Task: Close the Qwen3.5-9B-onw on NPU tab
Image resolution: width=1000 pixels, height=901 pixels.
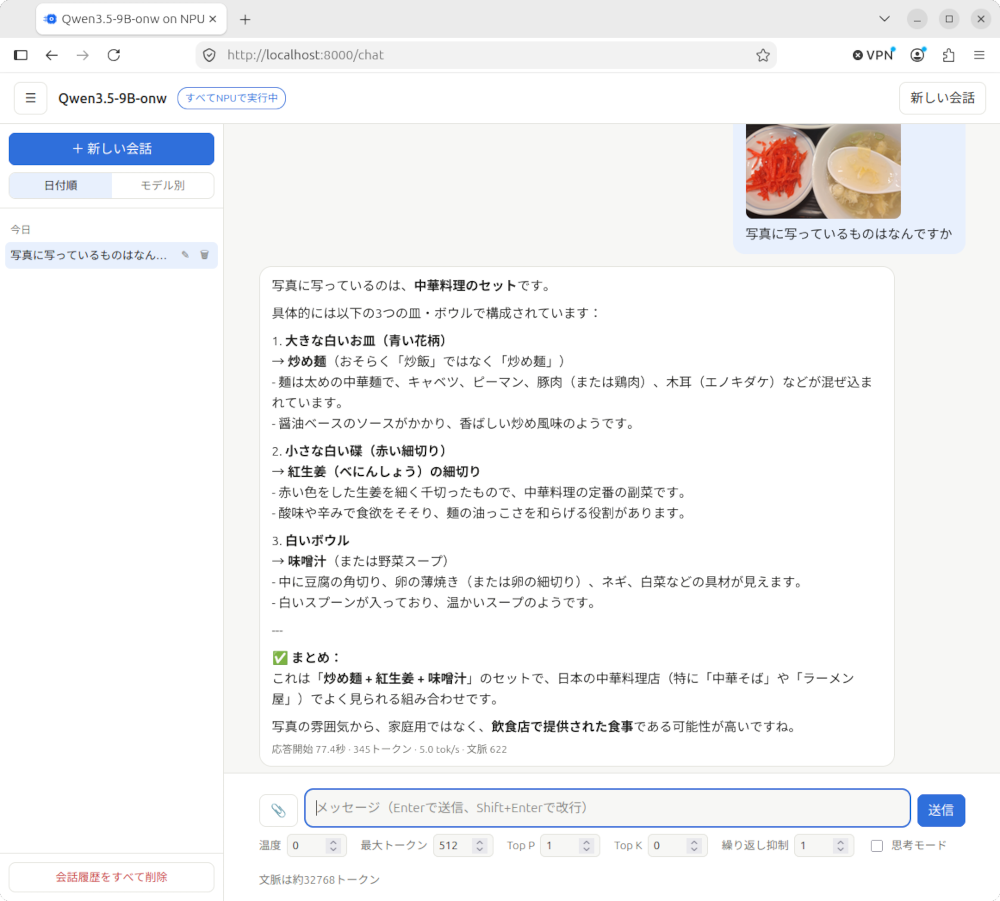Action: pyautogui.click(x=213, y=19)
